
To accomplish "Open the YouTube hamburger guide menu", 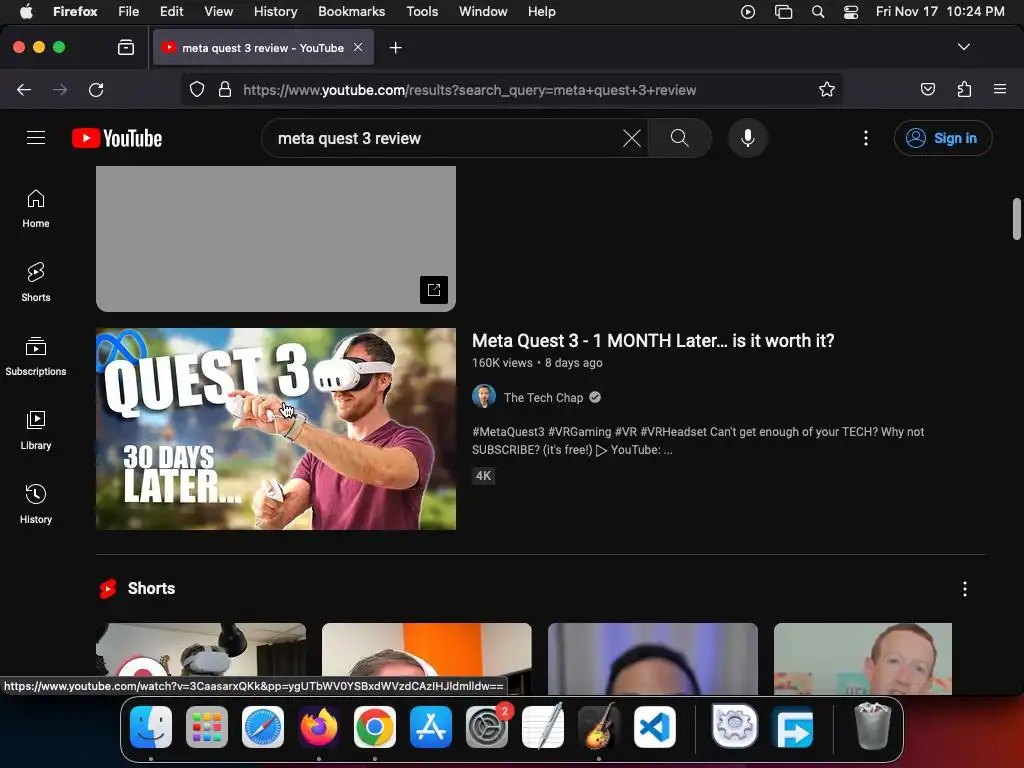I will click(x=36, y=138).
